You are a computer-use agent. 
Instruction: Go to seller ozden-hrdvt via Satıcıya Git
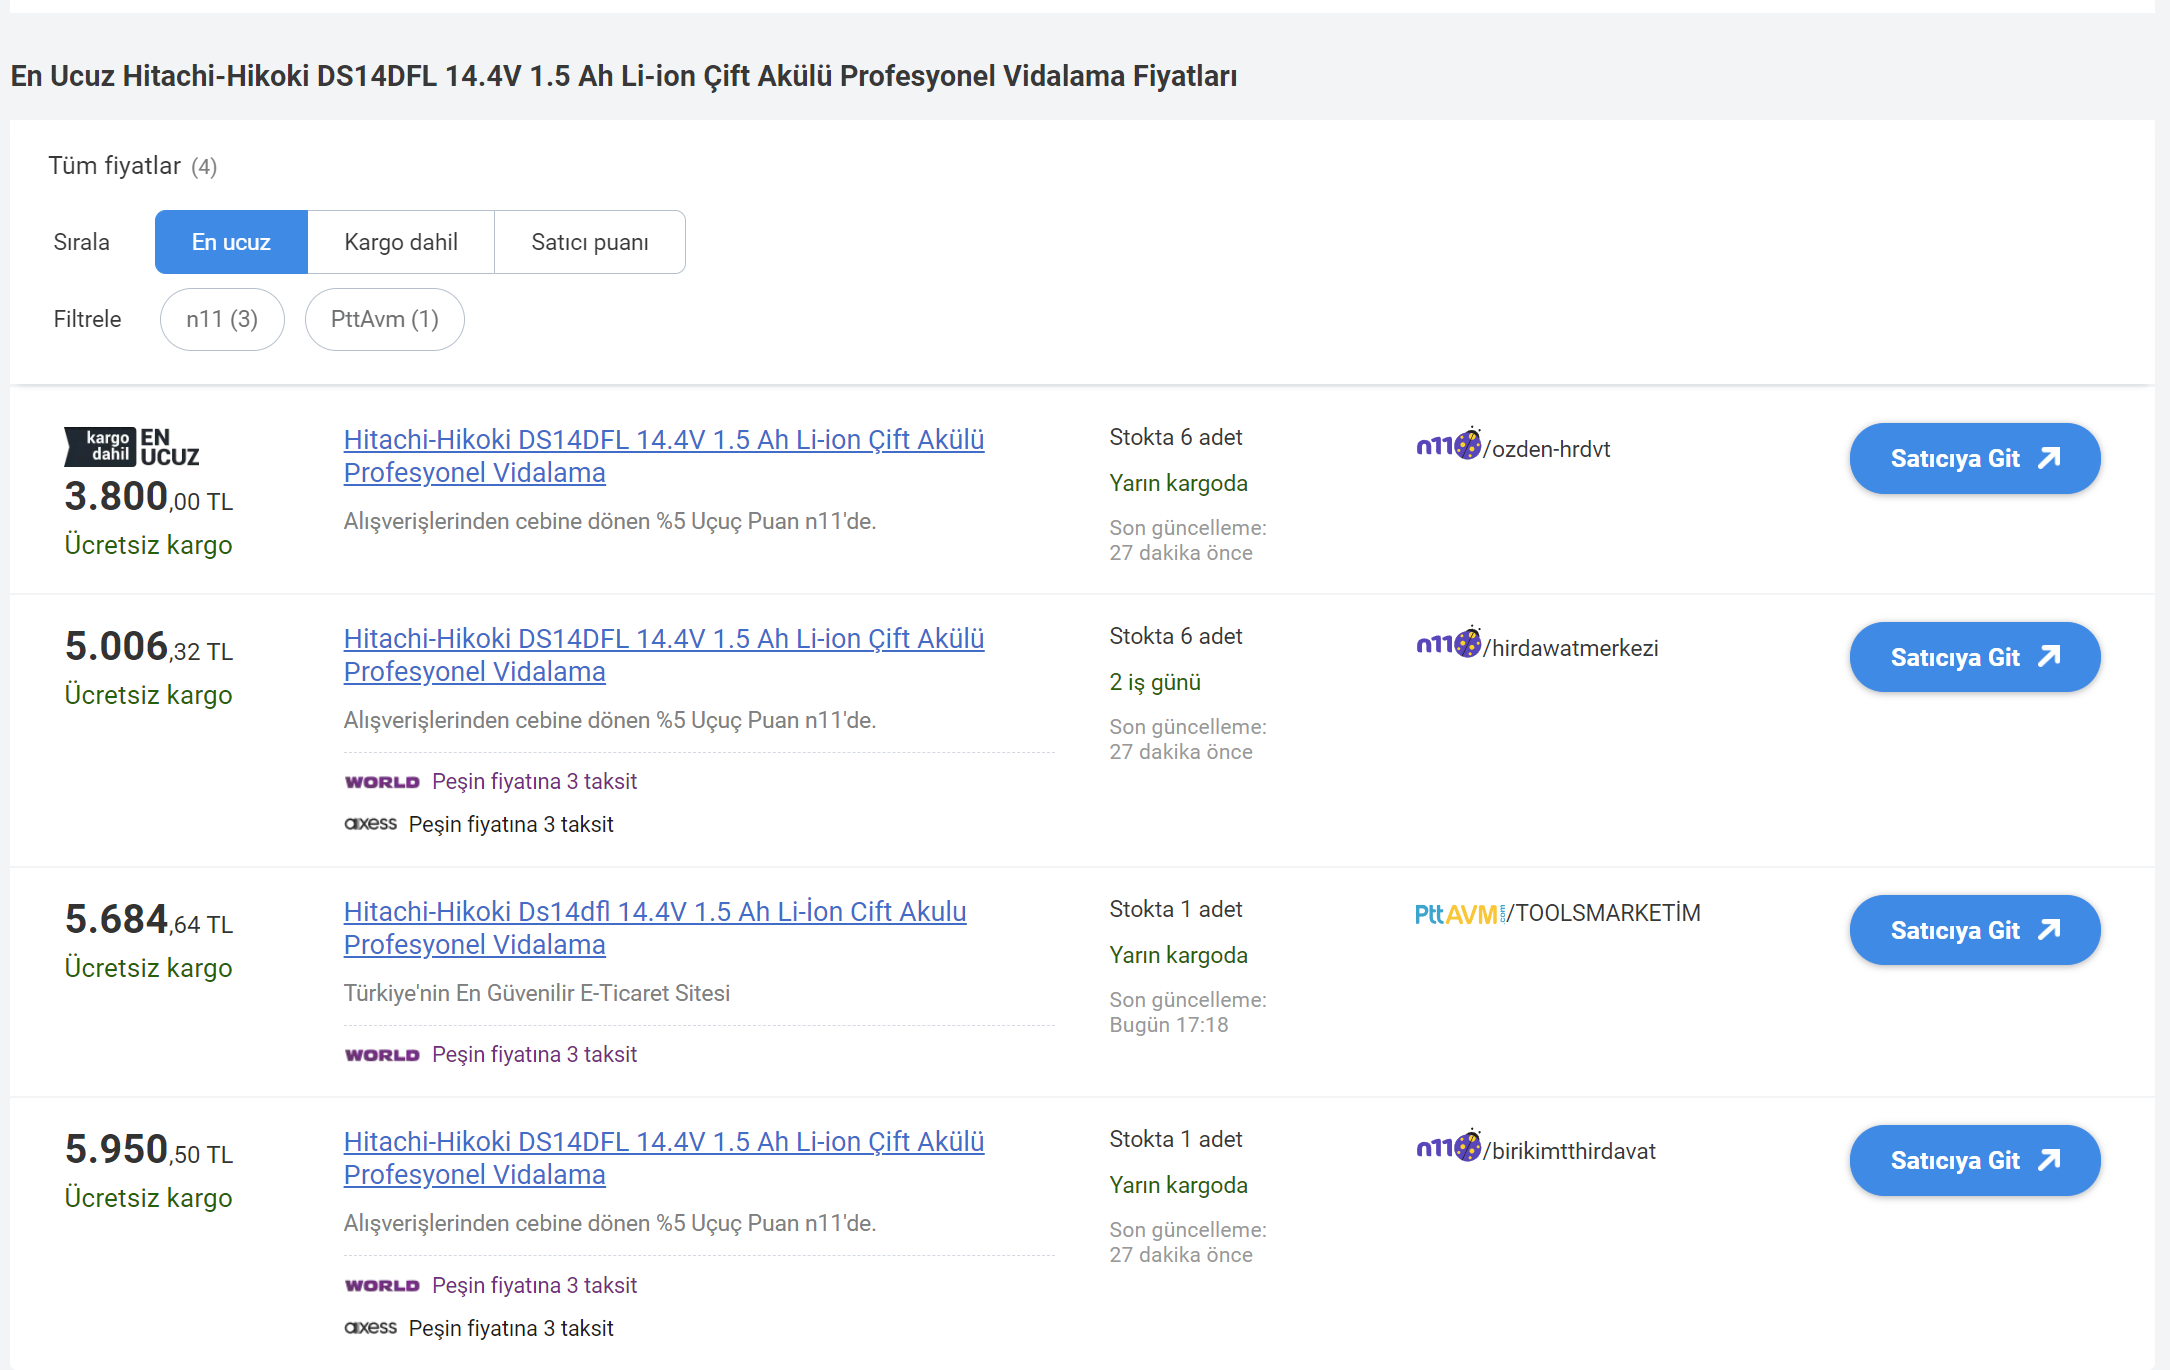[1975, 458]
